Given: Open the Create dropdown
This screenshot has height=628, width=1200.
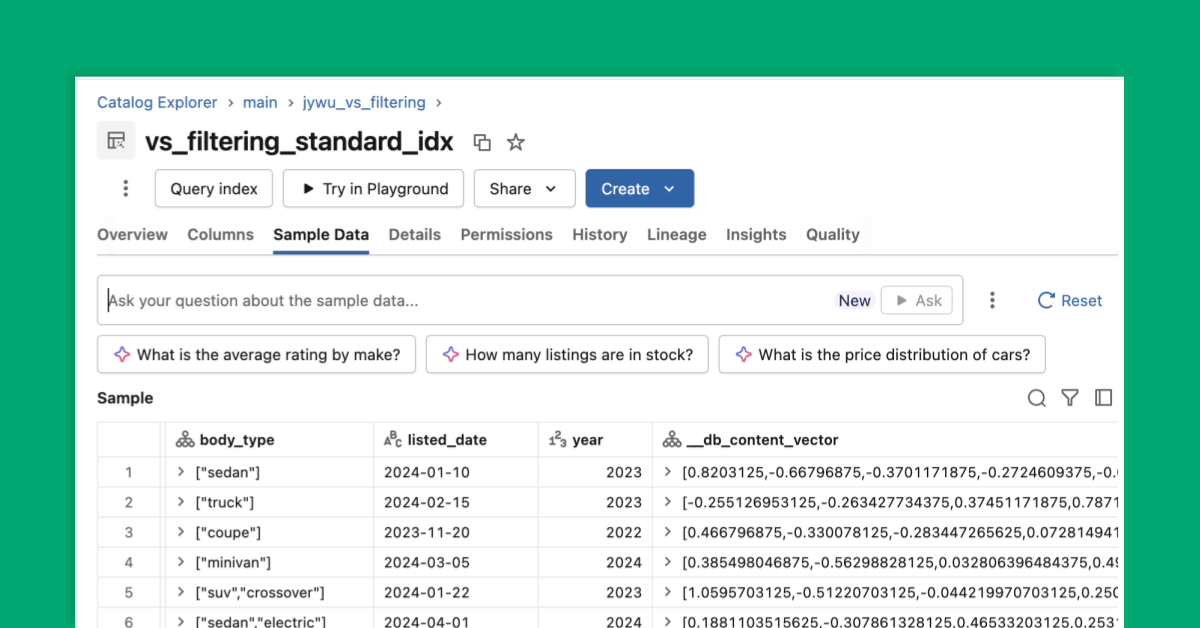Looking at the screenshot, I should click(x=639, y=188).
